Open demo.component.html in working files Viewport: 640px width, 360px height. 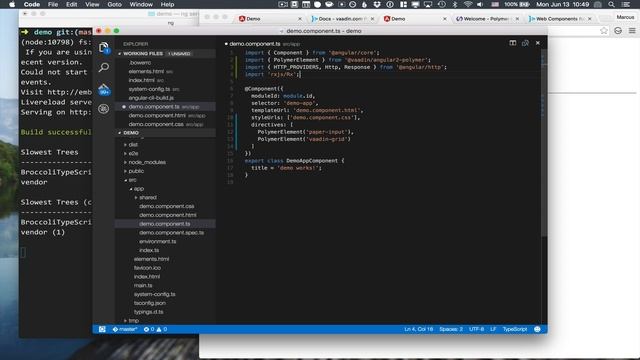[157, 116]
